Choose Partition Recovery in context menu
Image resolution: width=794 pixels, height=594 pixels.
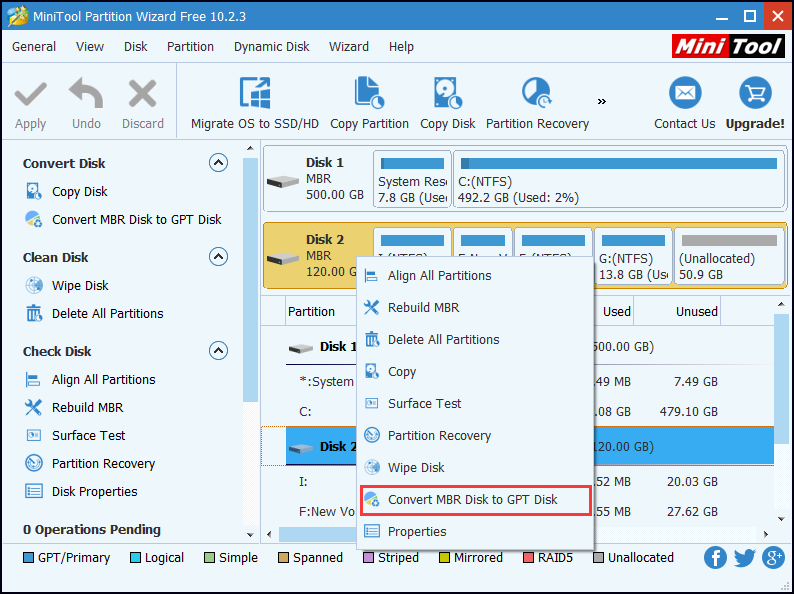coord(475,435)
